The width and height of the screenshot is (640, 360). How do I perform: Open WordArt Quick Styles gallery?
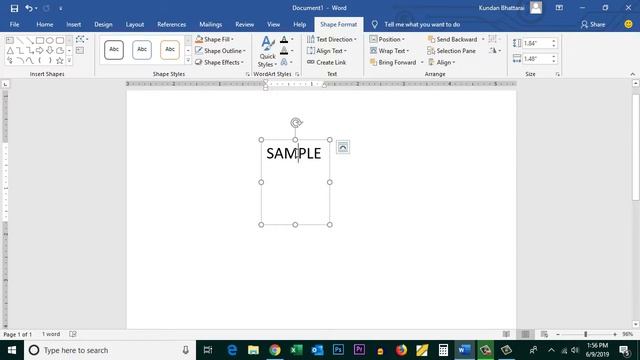(267, 52)
